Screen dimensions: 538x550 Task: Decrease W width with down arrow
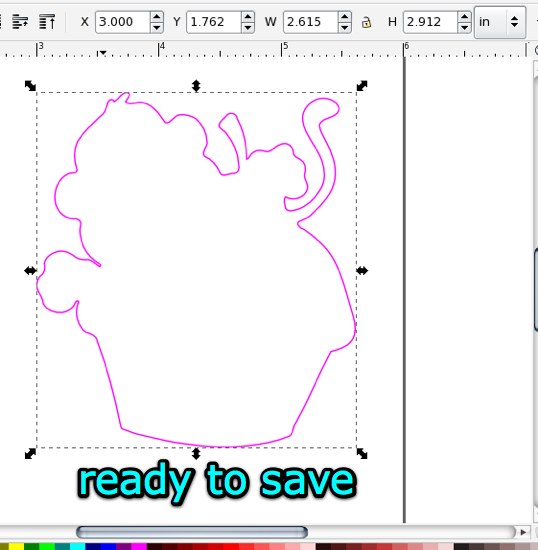[344, 28]
